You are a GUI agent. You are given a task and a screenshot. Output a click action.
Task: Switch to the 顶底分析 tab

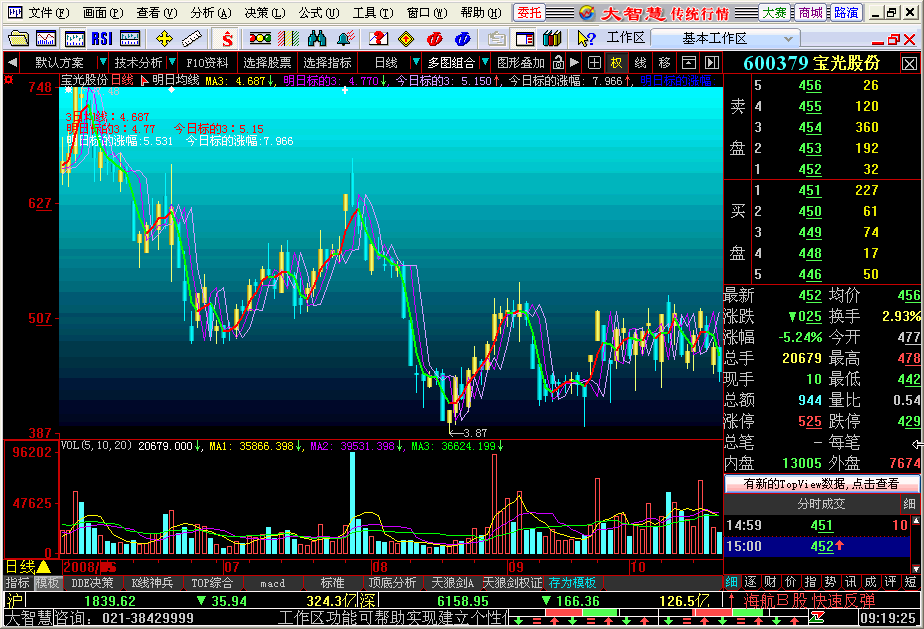(x=392, y=583)
